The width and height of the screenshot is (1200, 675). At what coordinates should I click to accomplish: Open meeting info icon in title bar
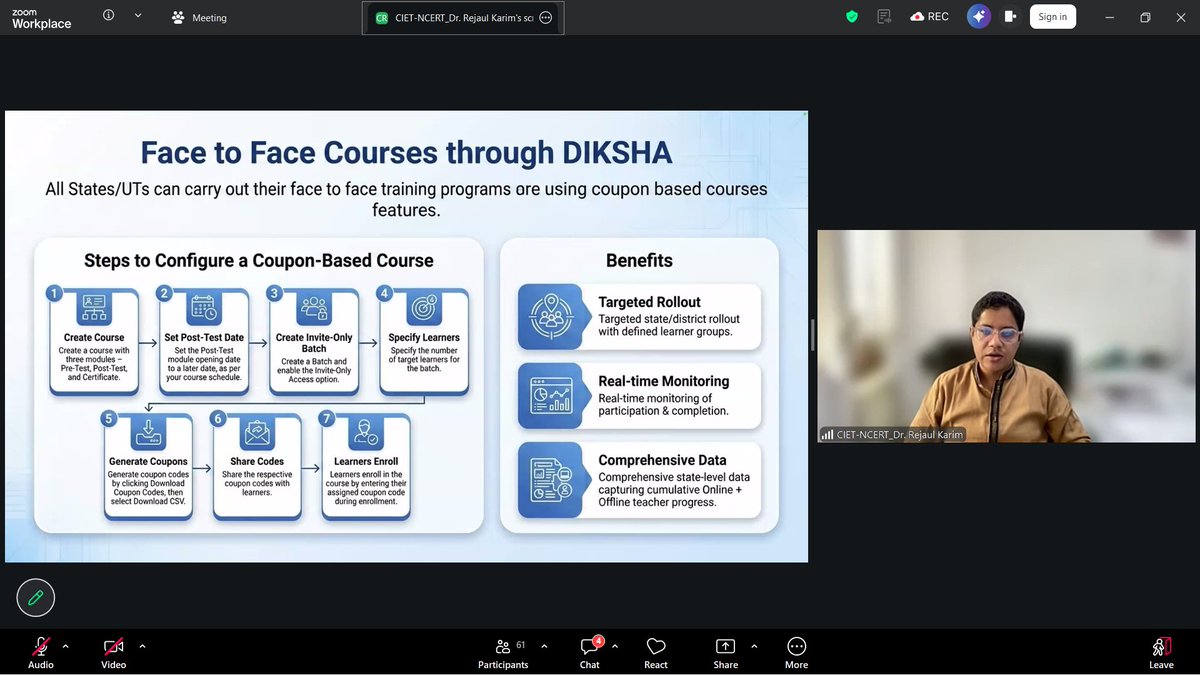(108, 16)
